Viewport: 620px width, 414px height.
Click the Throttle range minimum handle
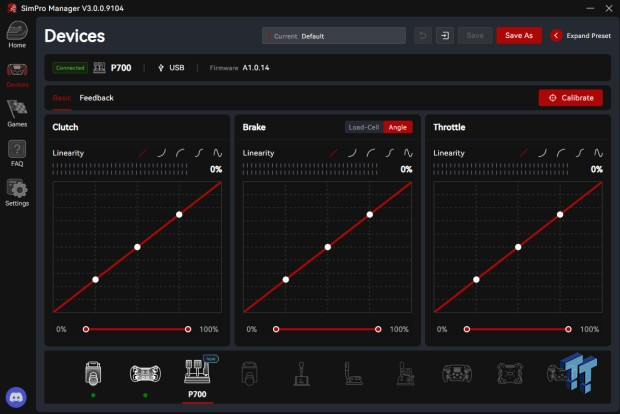[x=467, y=329]
